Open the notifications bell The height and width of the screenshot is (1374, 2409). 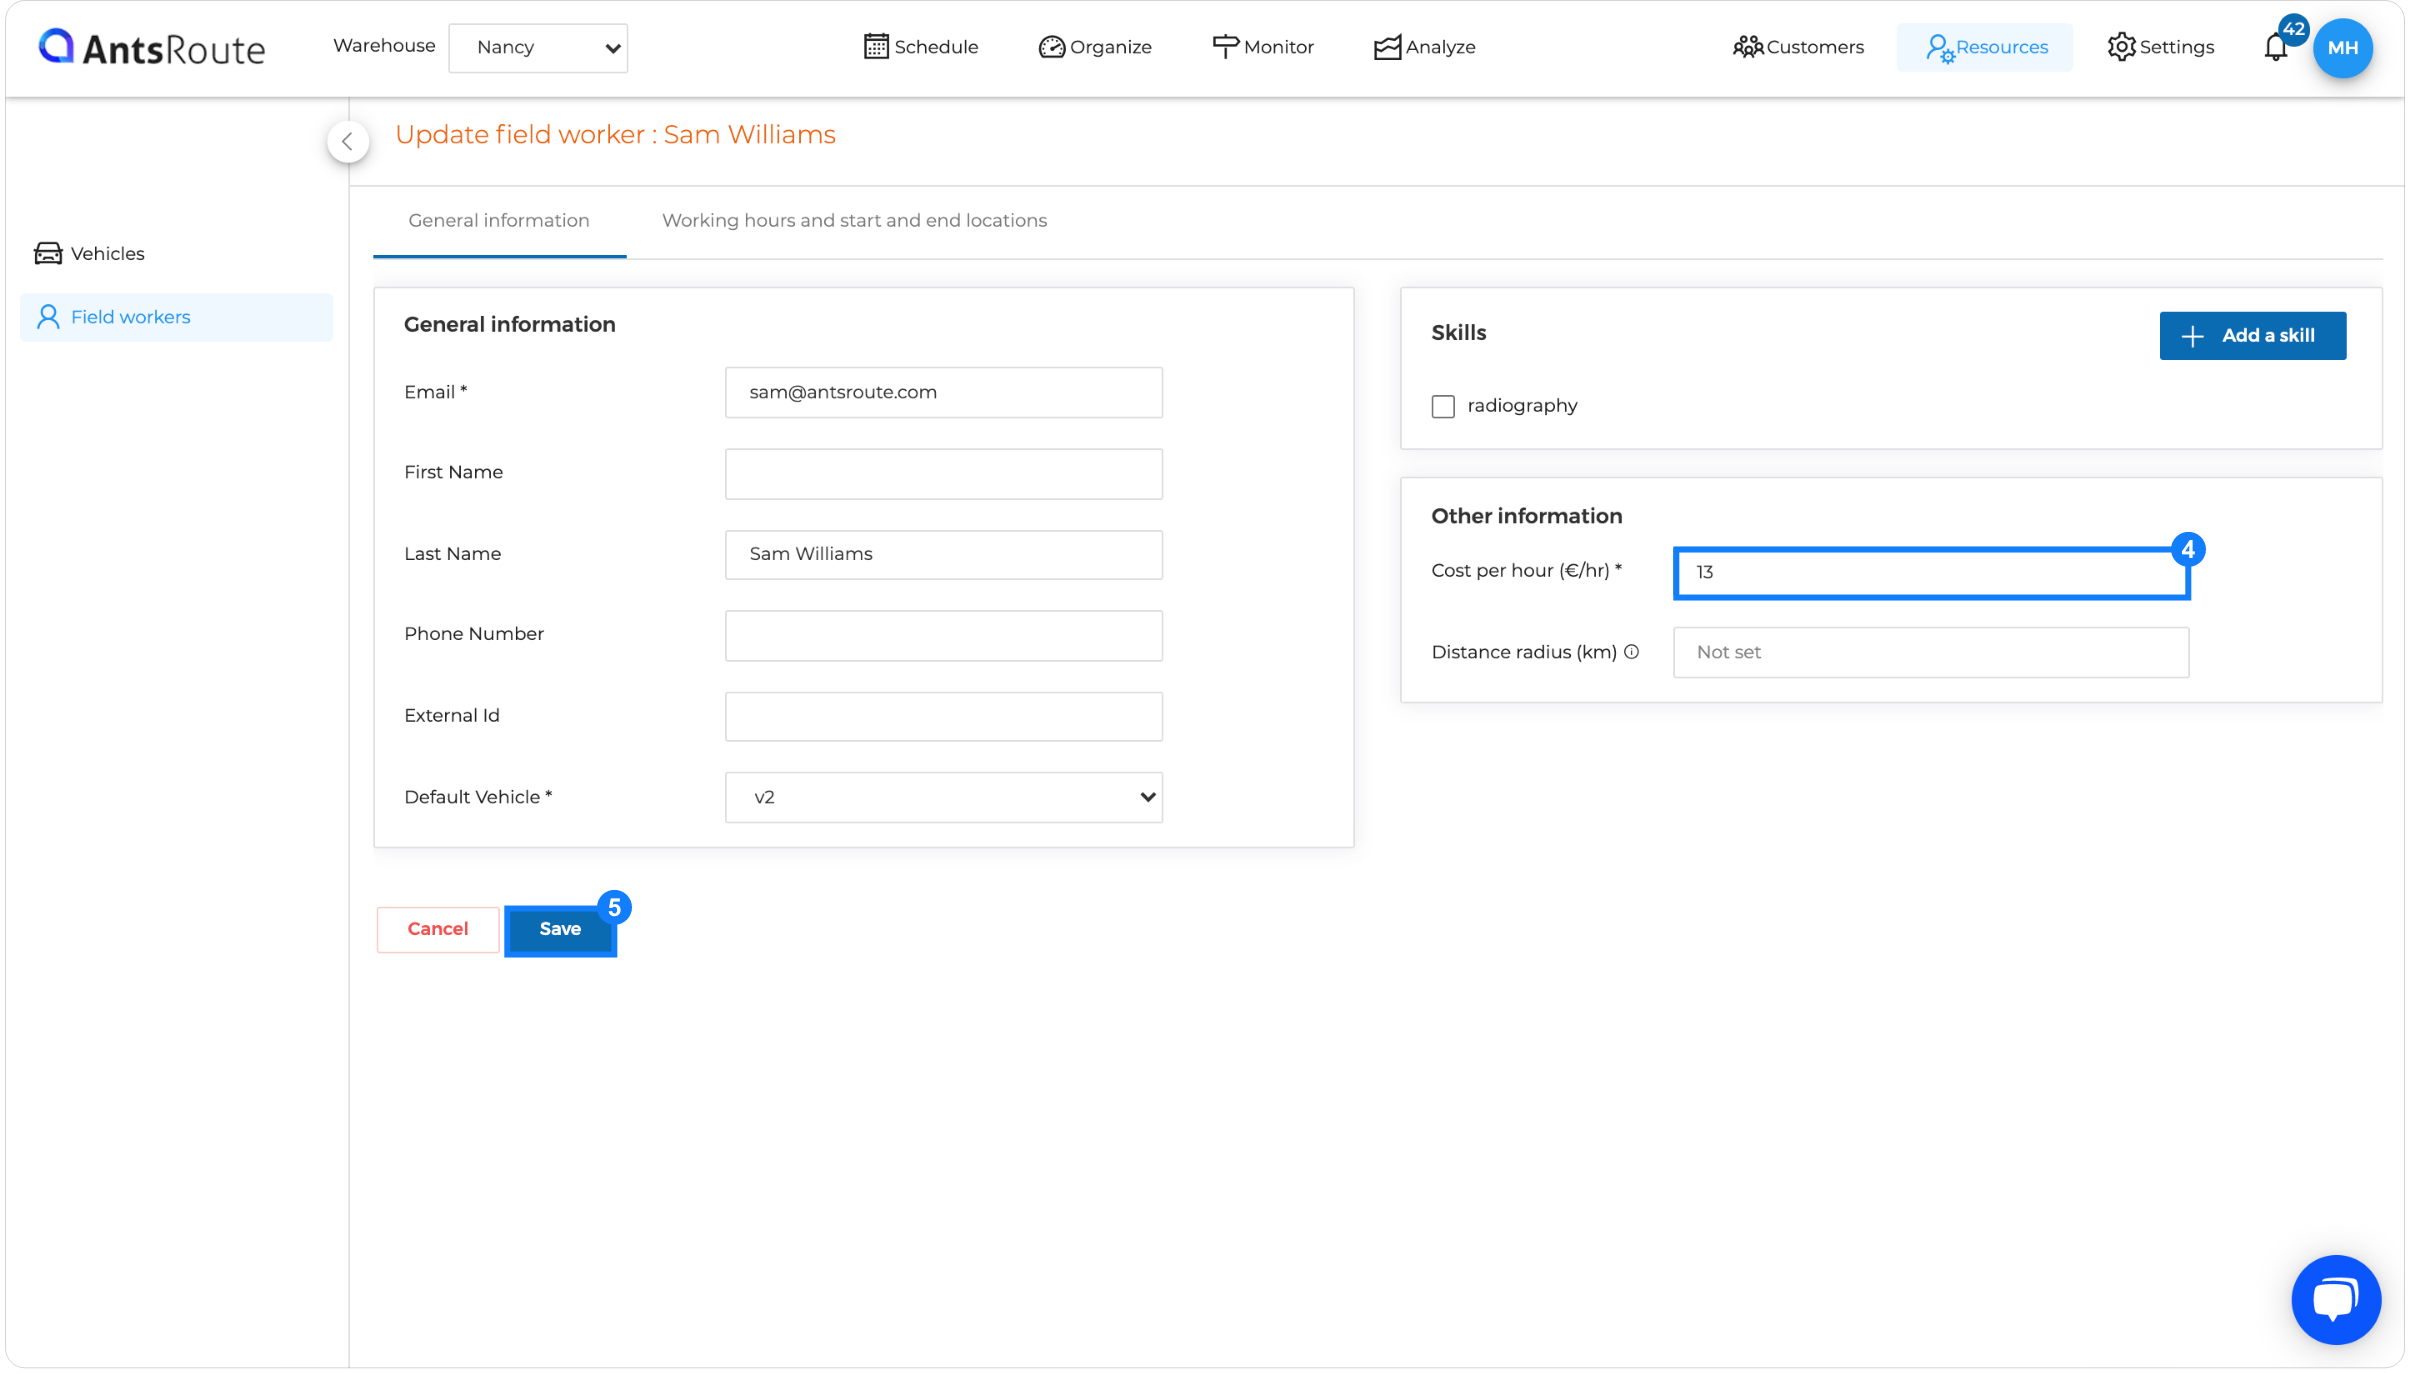tap(2276, 47)
